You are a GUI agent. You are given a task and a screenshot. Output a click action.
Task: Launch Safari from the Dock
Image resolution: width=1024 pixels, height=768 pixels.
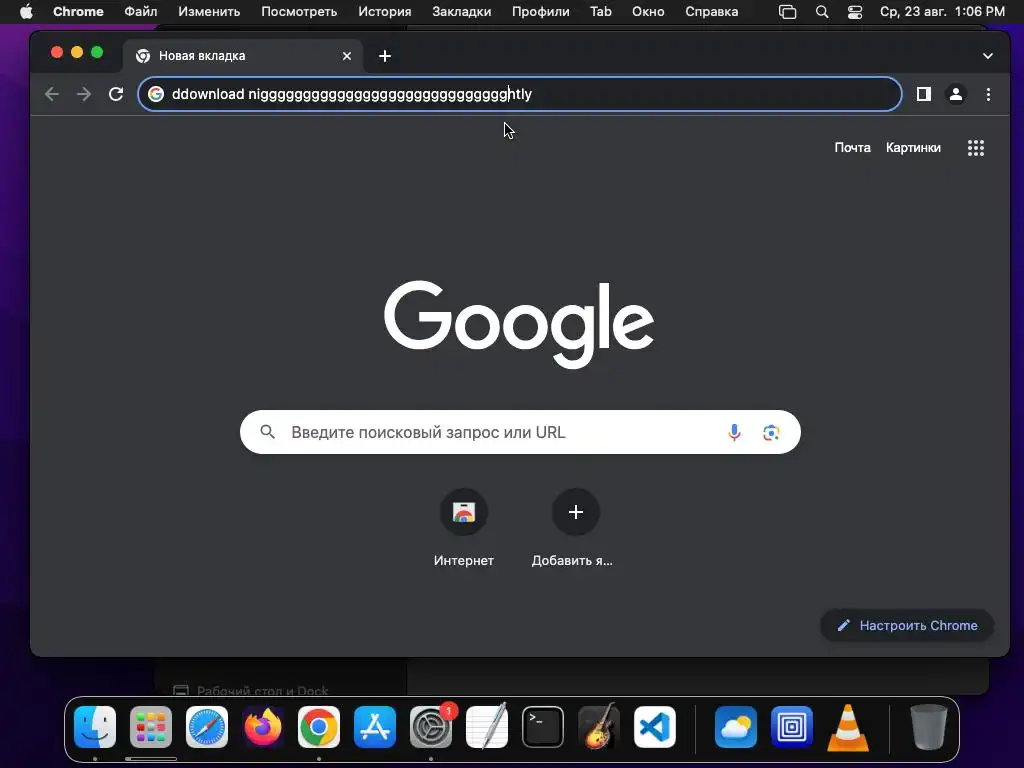click(x=207, y=727)
